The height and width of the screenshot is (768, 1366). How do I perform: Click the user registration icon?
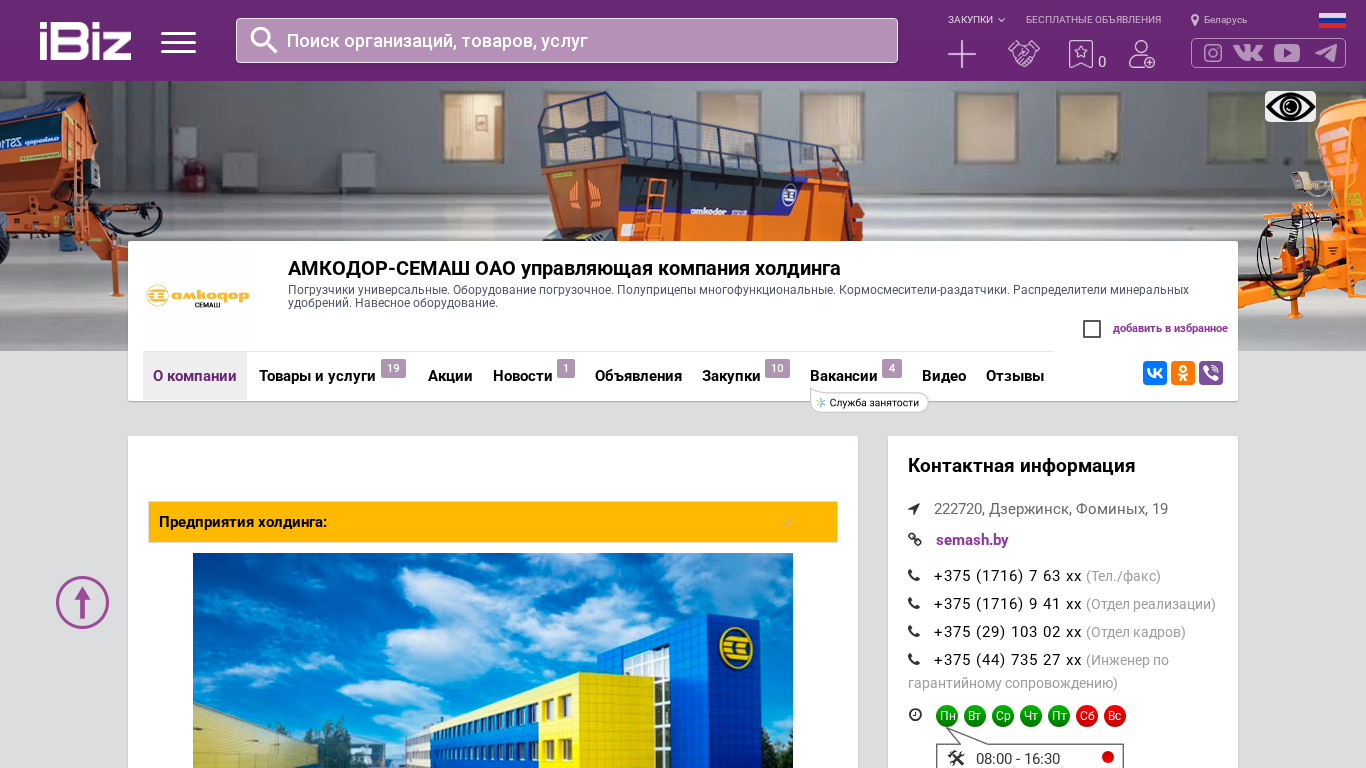pos(1142,54)
